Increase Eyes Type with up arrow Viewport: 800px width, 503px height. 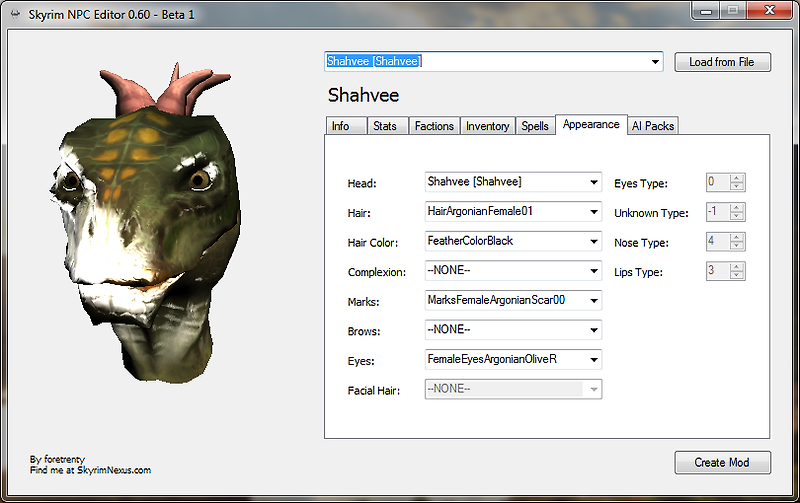pos(737,178)
